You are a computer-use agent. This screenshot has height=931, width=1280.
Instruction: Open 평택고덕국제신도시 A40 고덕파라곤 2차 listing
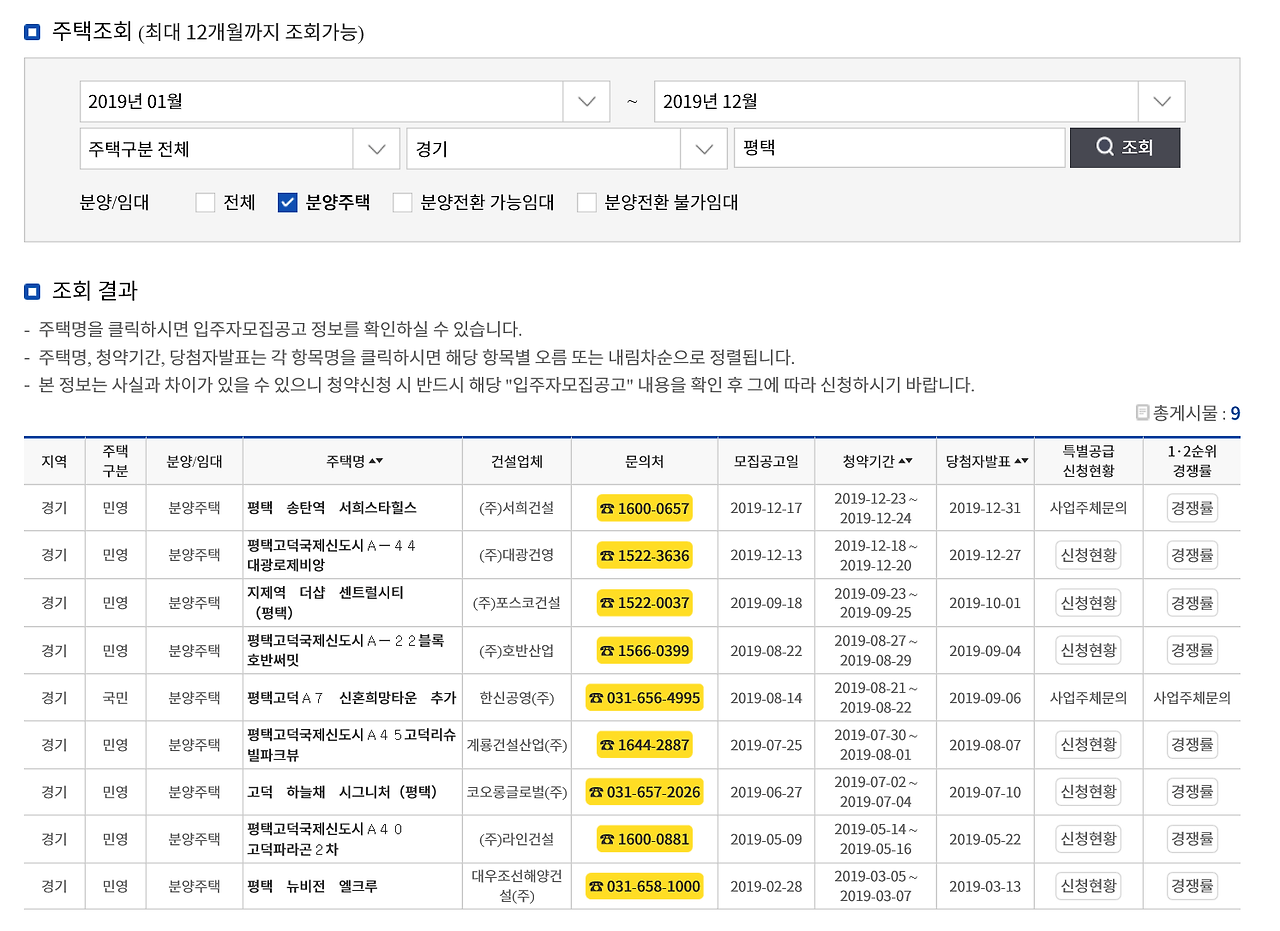(325, 840)
